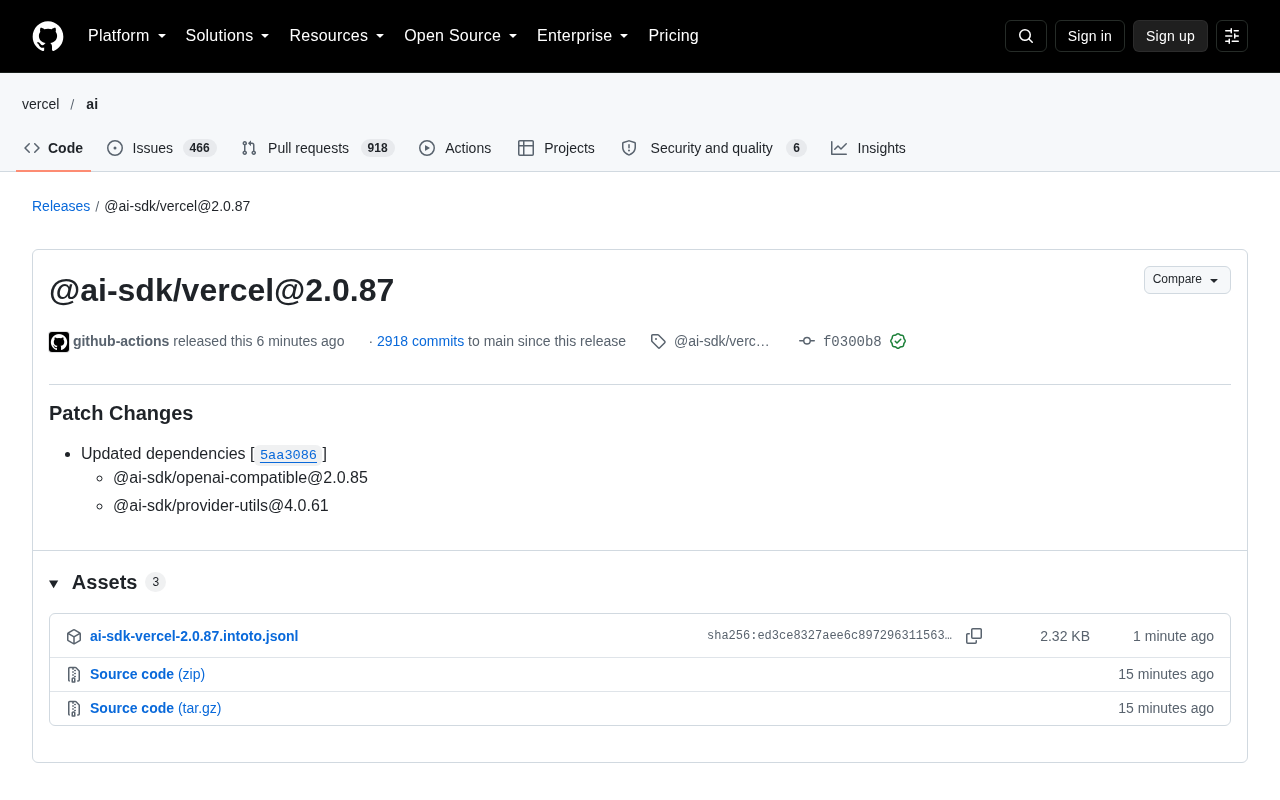Open the vercel owner link

[x=41, y=104]
